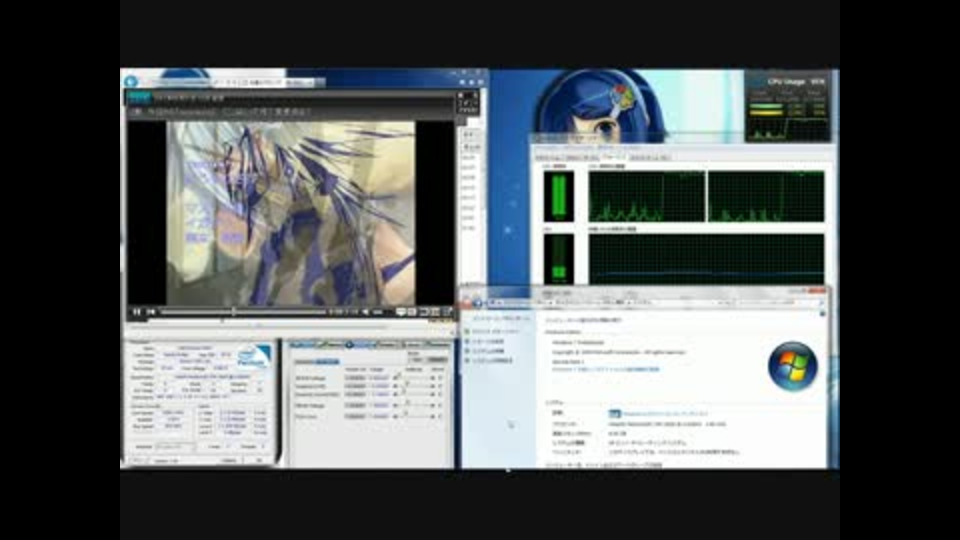Click the help icon in System window
Image resolution: width=960 pixels, height=540 pixels.
coord(822,313)
